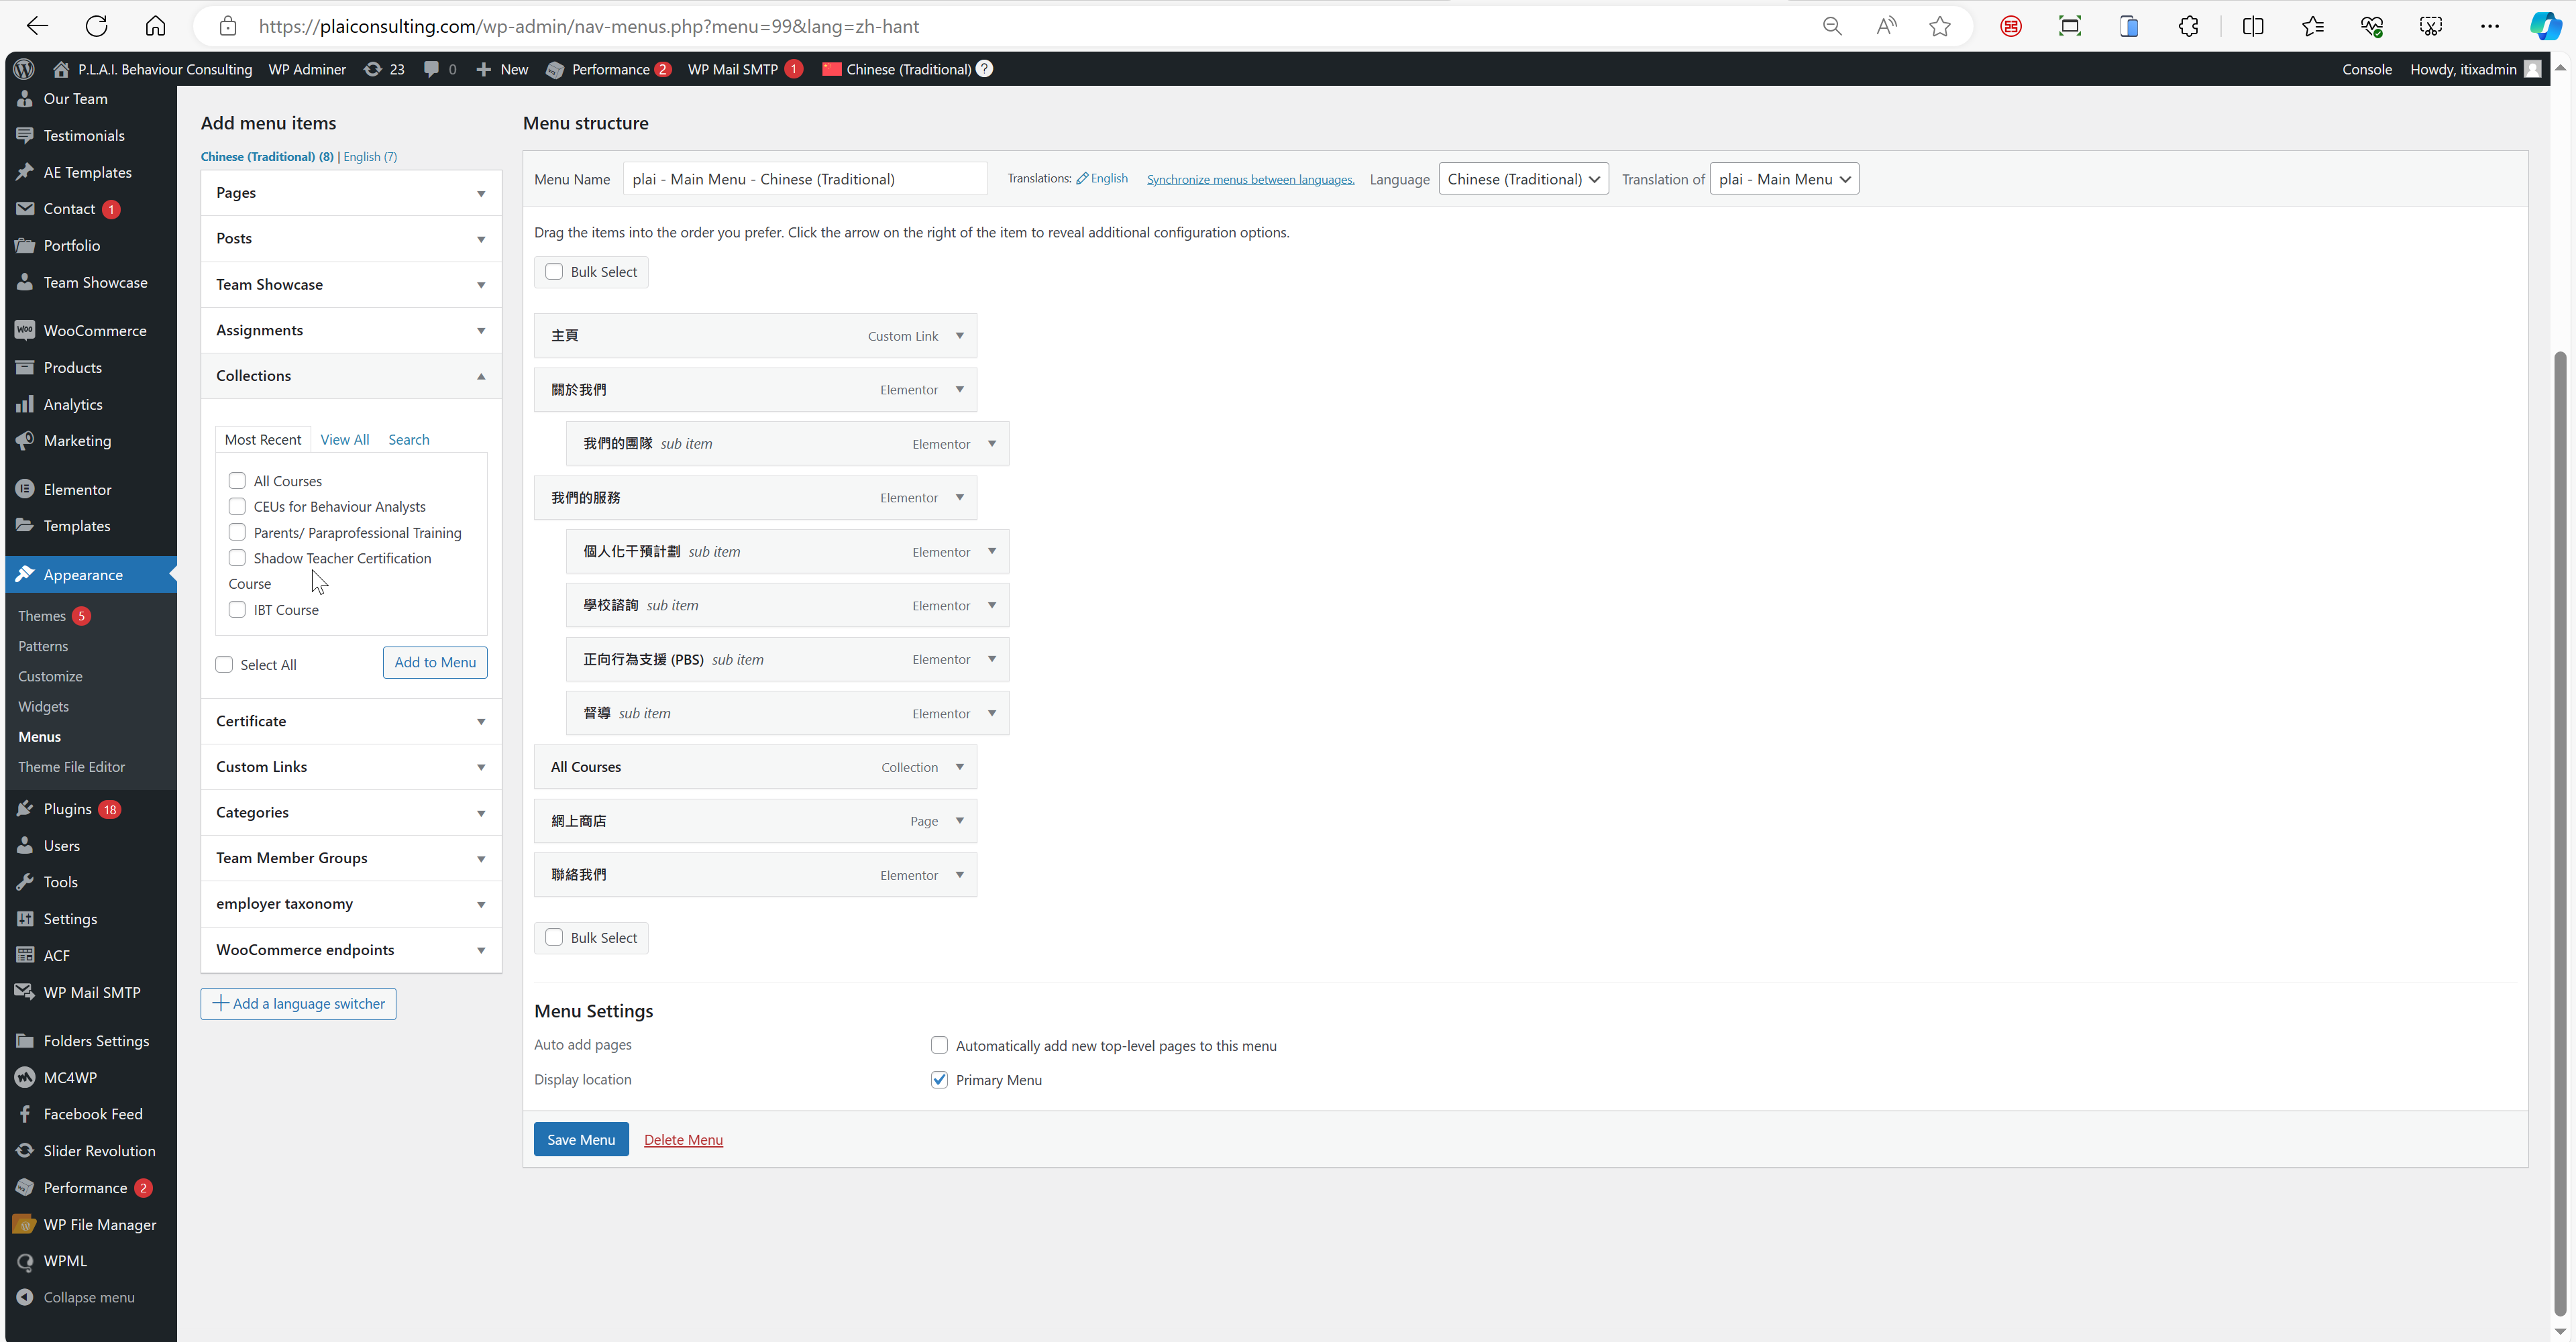This screenshot has width=2576, height=1342.
Task: Click the Save Menu button
Action: click(x=580, y=1139)
